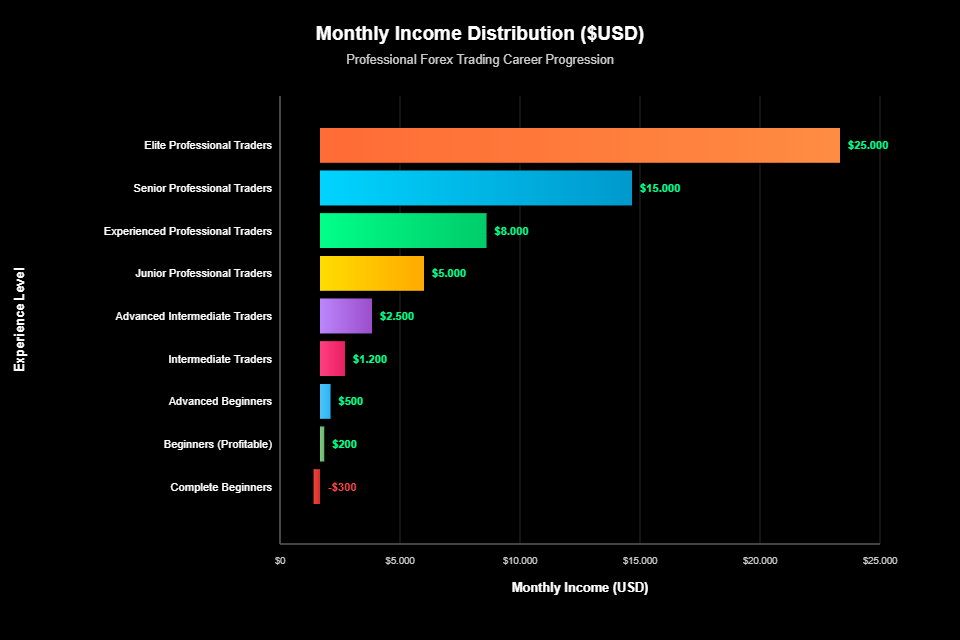Click the $25.000 value label

pos(867,145)
